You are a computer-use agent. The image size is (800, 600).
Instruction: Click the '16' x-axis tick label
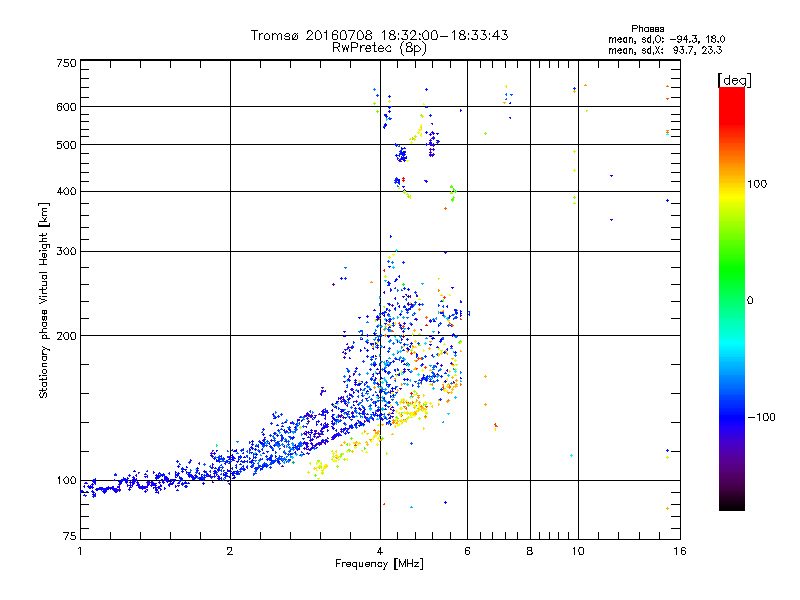pos(680,551)
